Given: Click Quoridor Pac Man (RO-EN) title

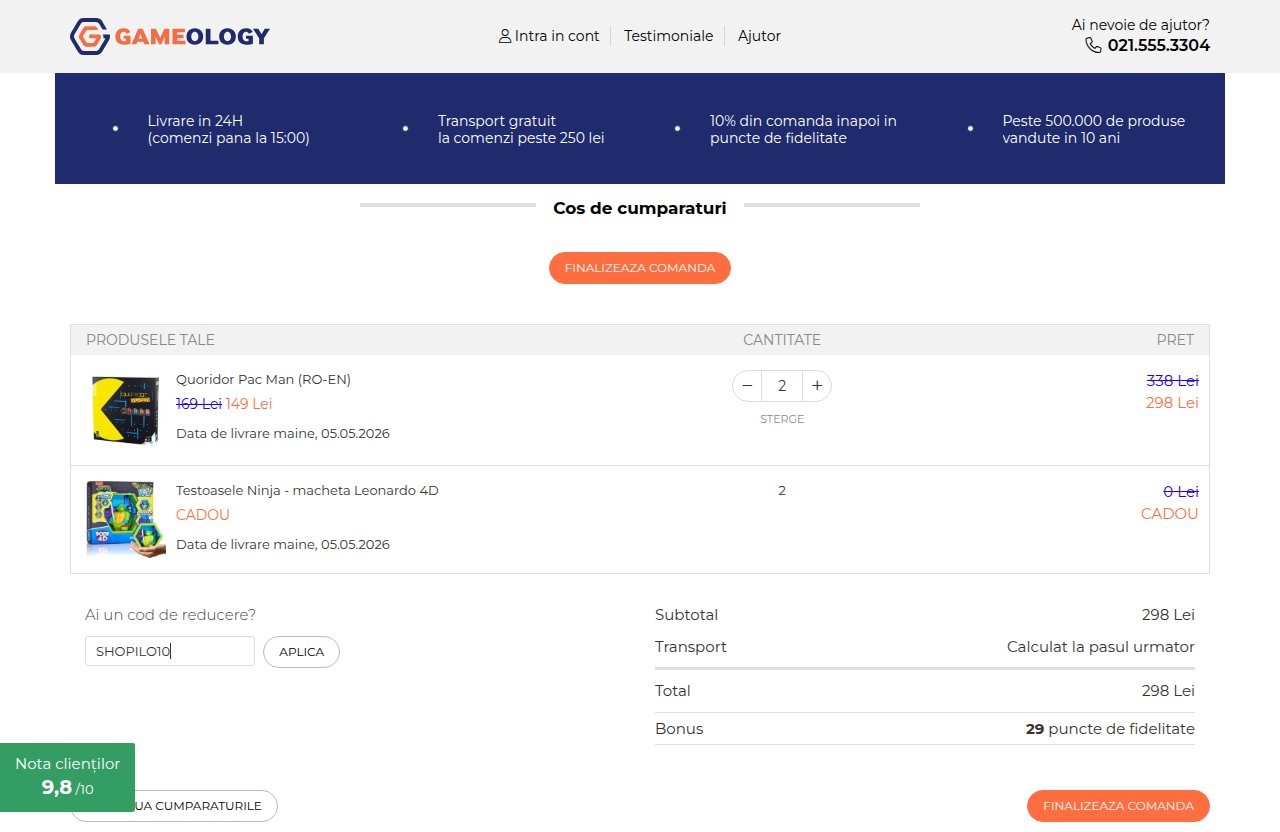Looking at the screenshot, I should tap(263, 379).
